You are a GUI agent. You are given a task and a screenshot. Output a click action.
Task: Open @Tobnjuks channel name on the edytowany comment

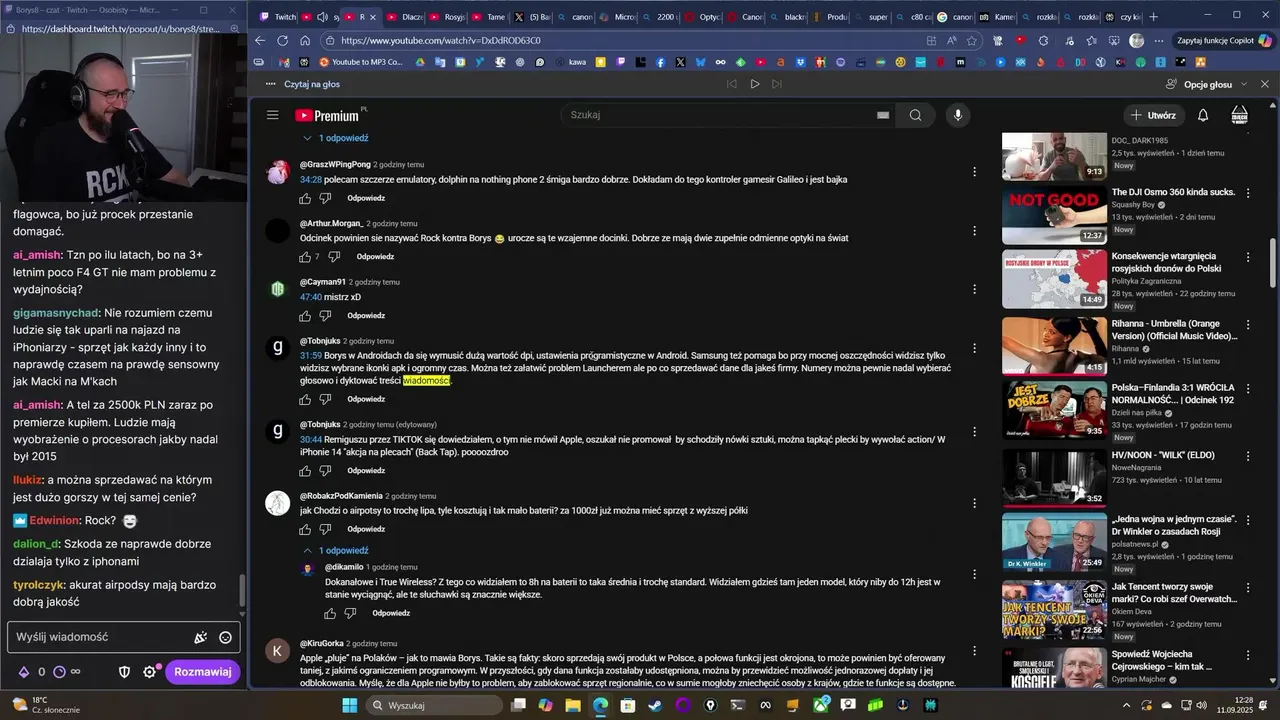[x=320, y=425]
